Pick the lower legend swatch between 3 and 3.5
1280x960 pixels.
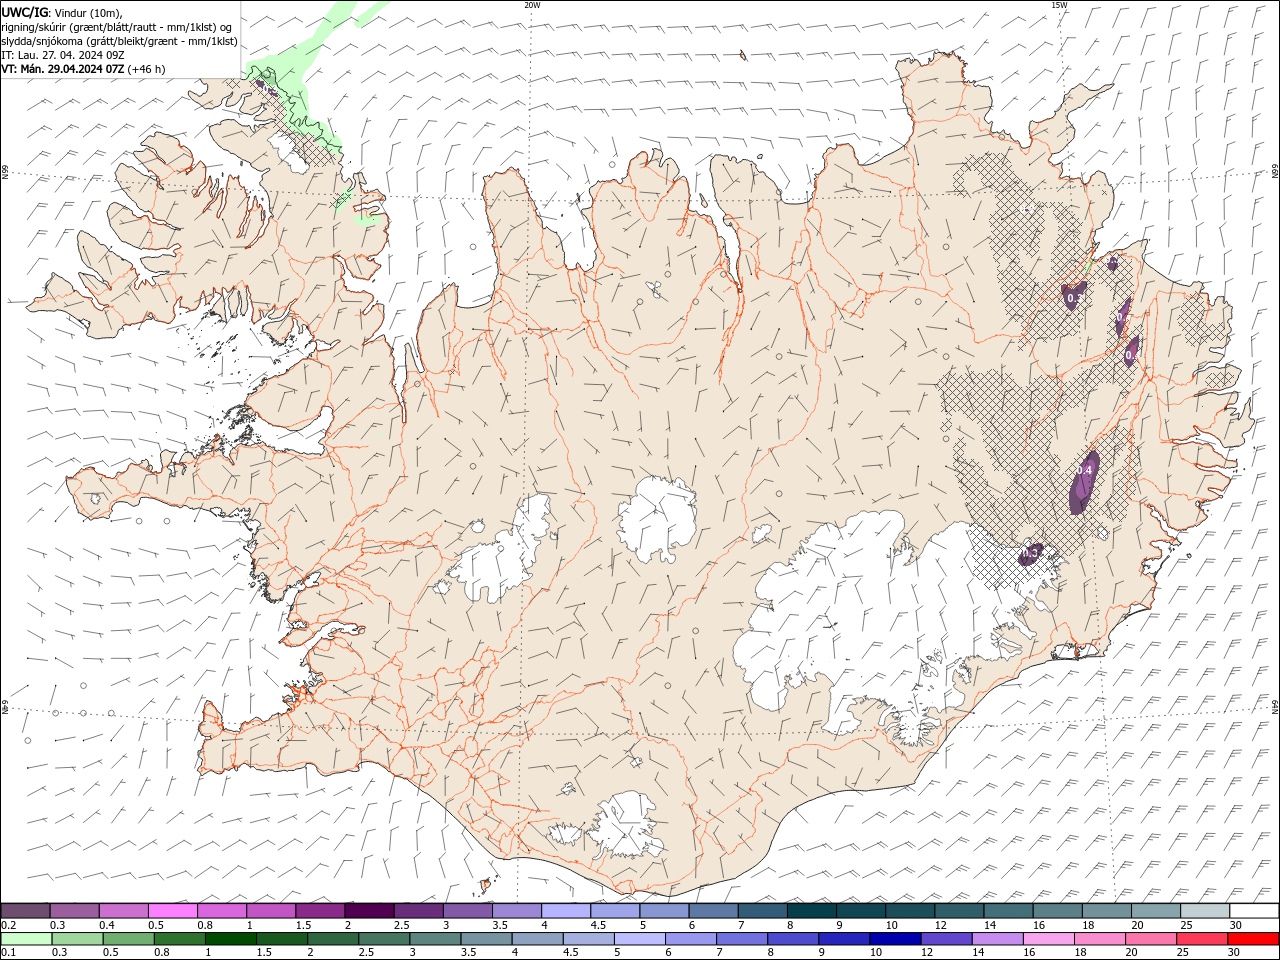click(435, 939)
